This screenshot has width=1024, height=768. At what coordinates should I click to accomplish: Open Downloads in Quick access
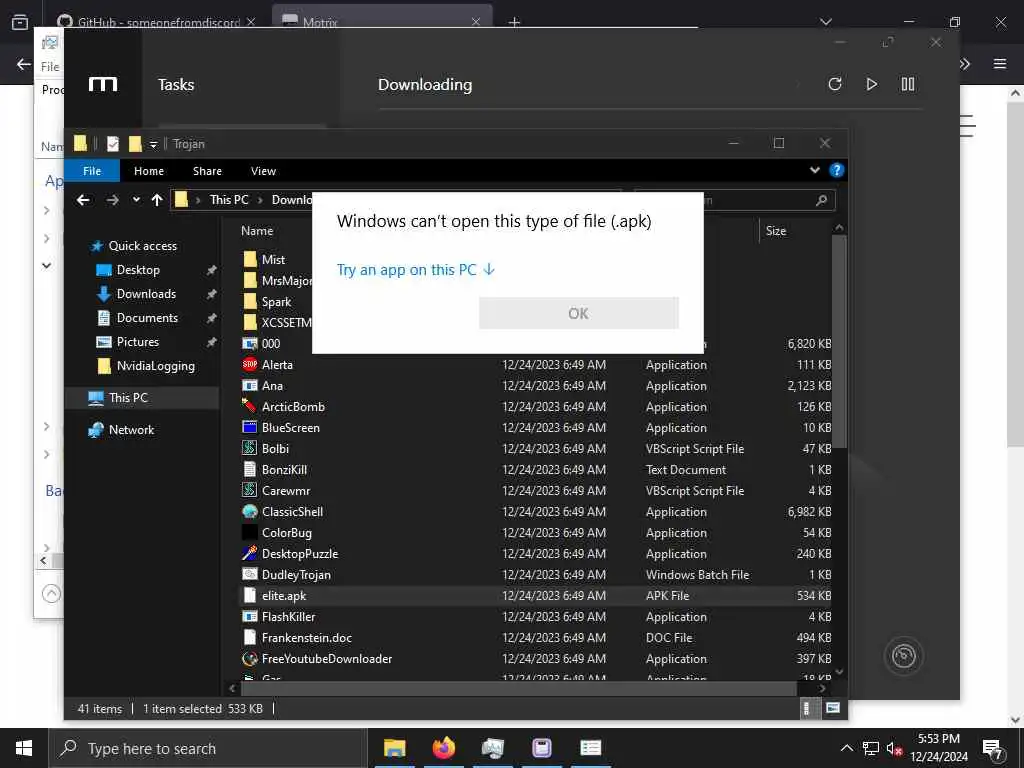pyautogui.click(x=146, y=294)
